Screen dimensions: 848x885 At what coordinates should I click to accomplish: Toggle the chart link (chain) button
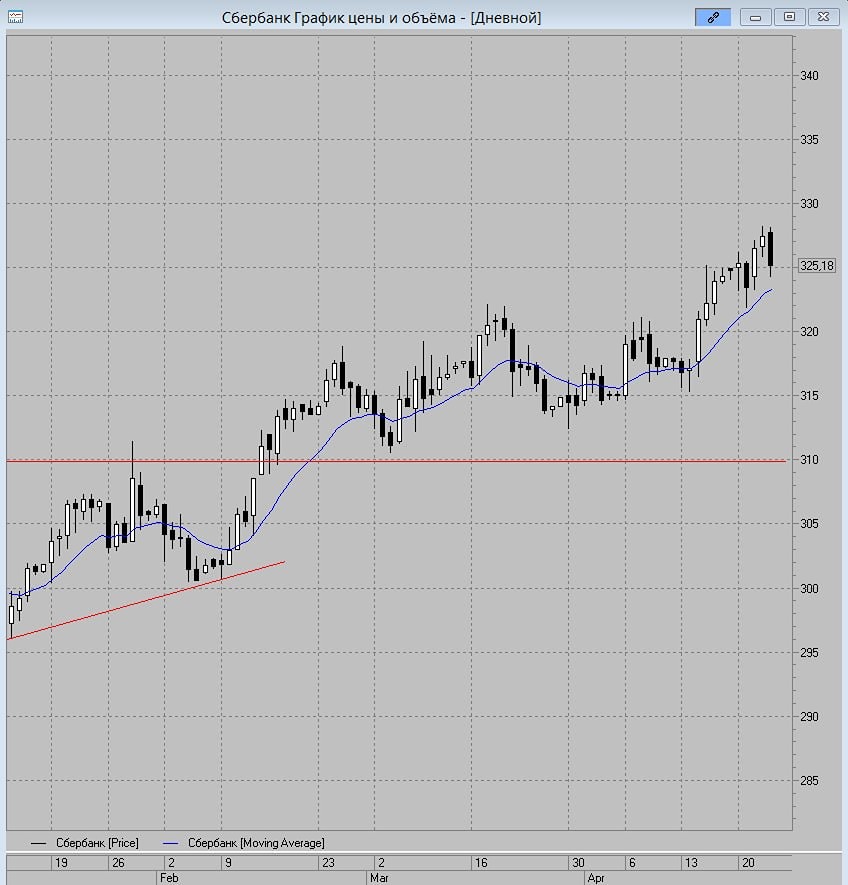(713, 17)
